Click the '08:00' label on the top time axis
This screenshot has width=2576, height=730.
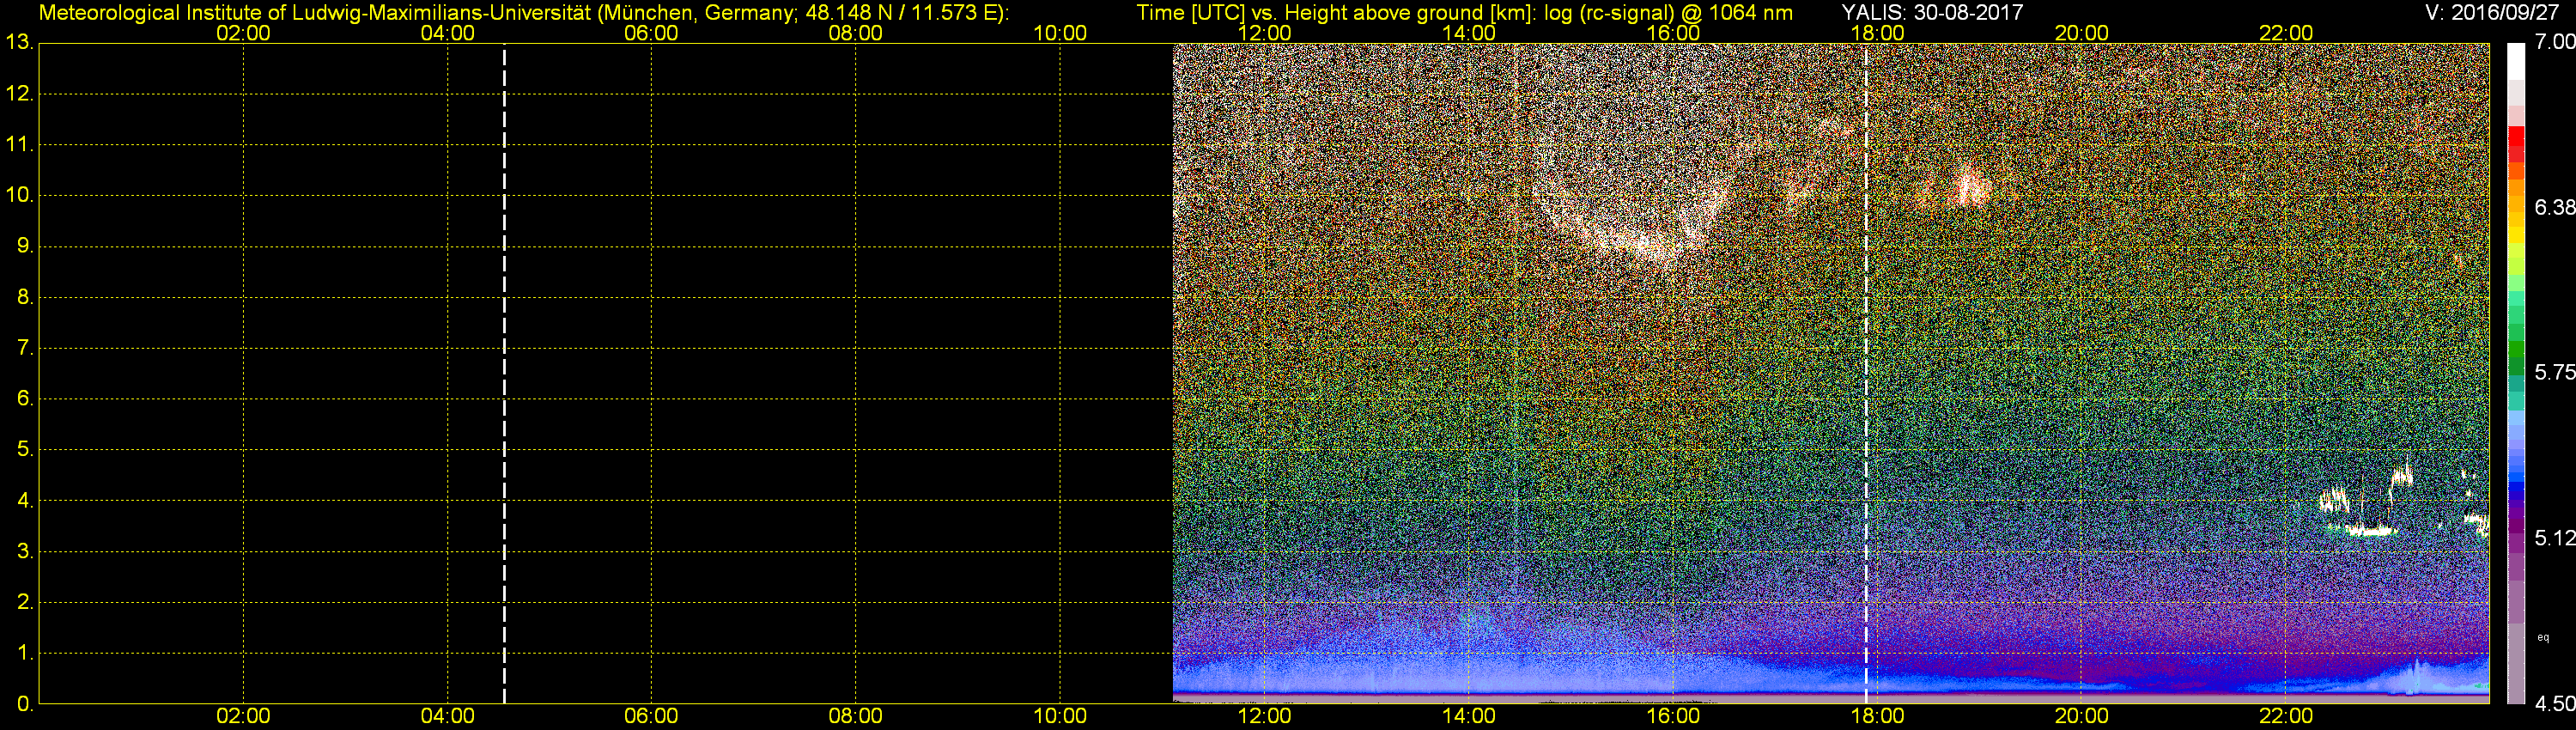pos(855,33)
